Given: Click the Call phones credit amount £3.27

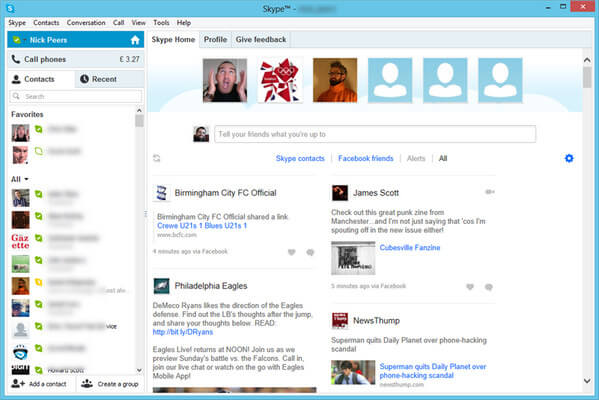Looking at the screenshot, I should tap(130, 59).
